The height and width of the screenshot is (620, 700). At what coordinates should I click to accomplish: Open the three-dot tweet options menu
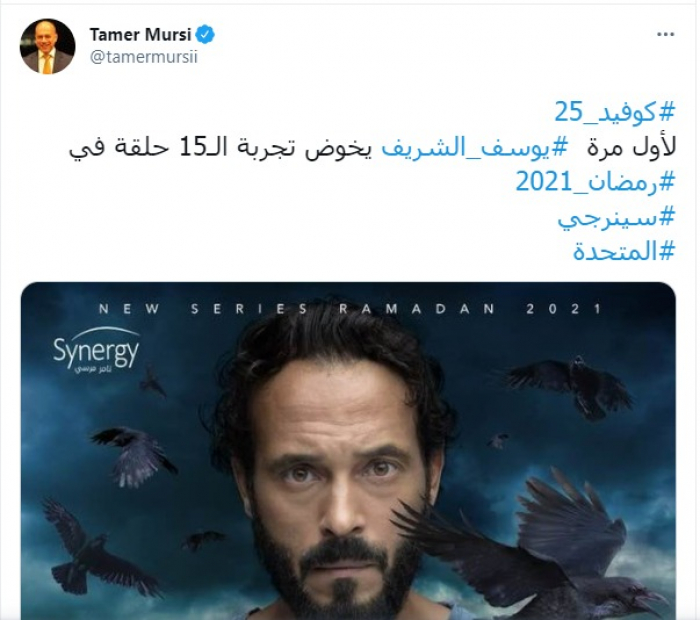point(665,34)
